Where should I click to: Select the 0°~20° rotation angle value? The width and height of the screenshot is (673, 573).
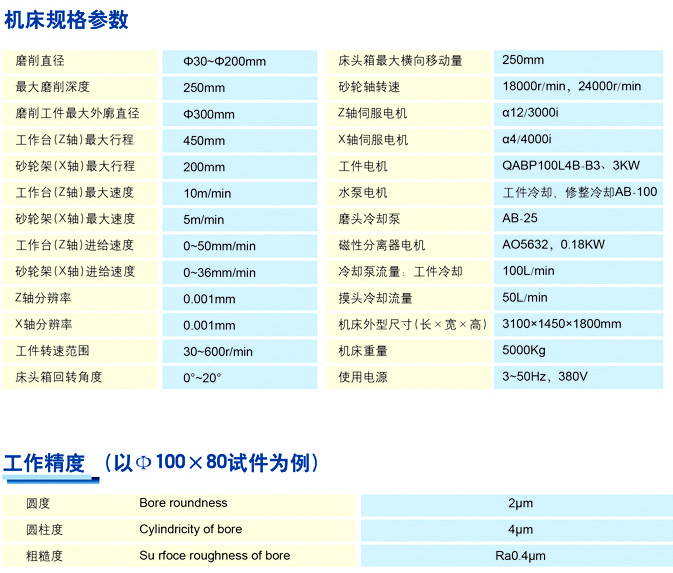202,378
